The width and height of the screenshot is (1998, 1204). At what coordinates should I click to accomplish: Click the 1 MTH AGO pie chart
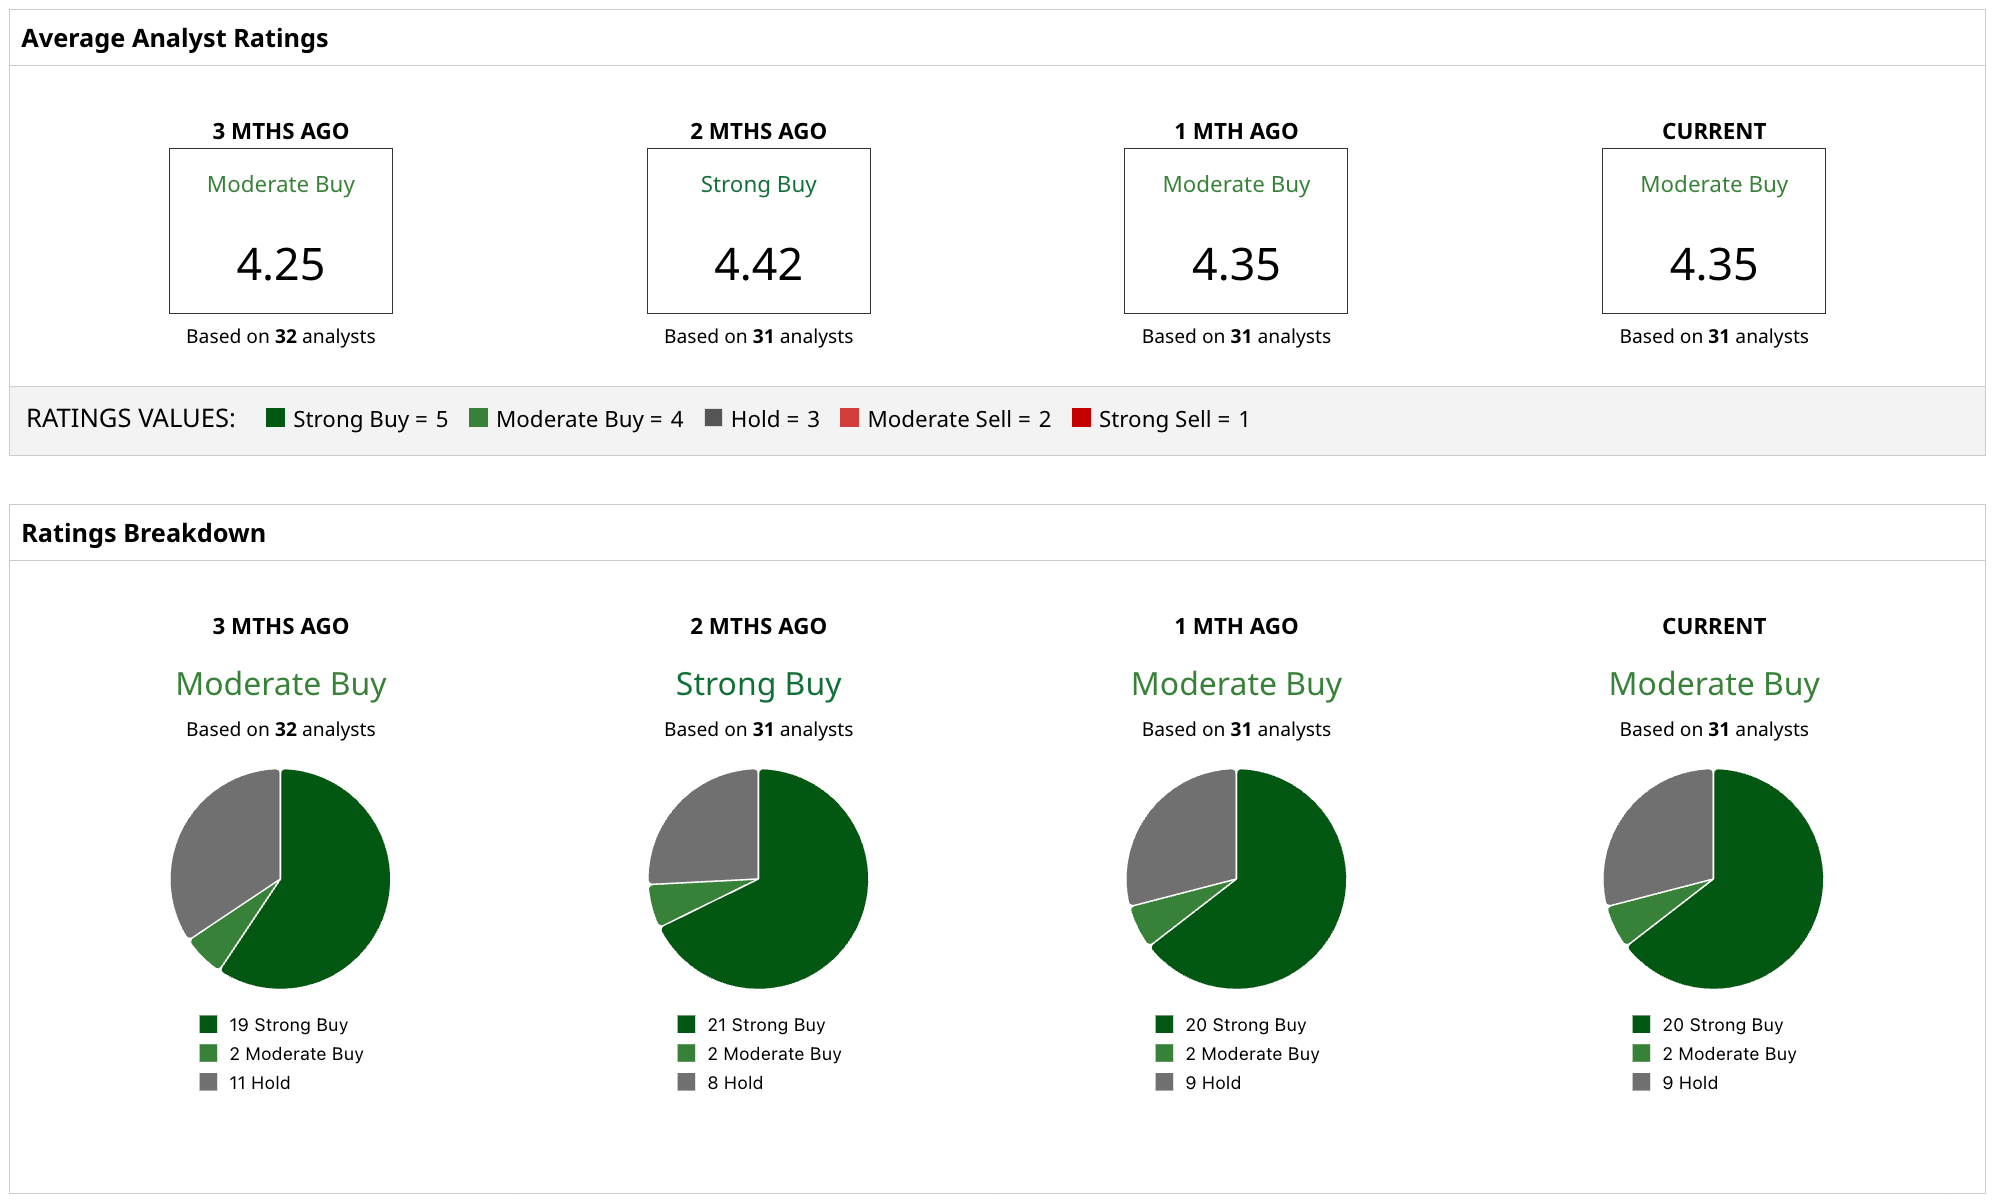point(1237,879)
